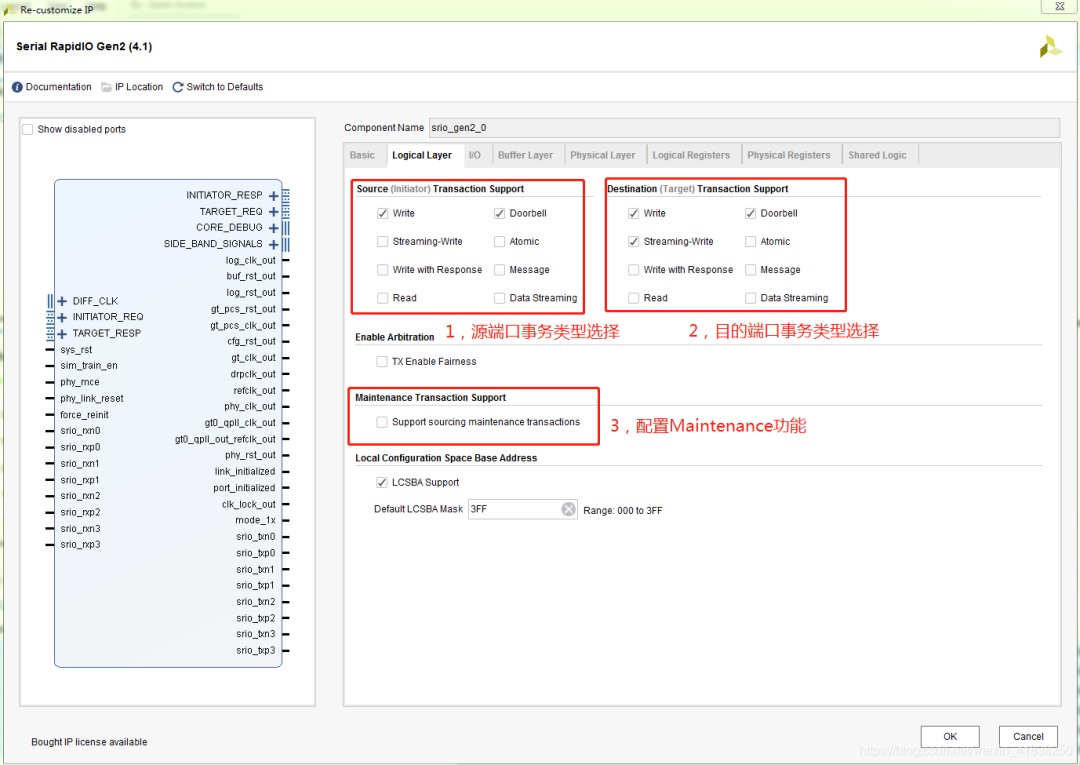Click the Component Name field
Viewport: 1080px width, 765px height.
click(x=744, y=128)
